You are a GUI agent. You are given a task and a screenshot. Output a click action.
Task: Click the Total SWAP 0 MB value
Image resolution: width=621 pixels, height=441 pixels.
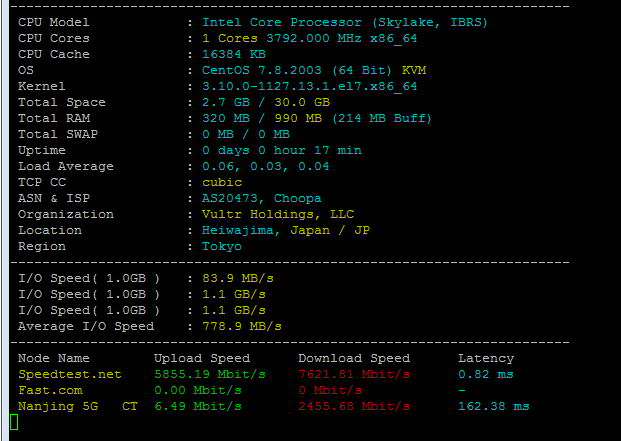click(x=245, y=133)
